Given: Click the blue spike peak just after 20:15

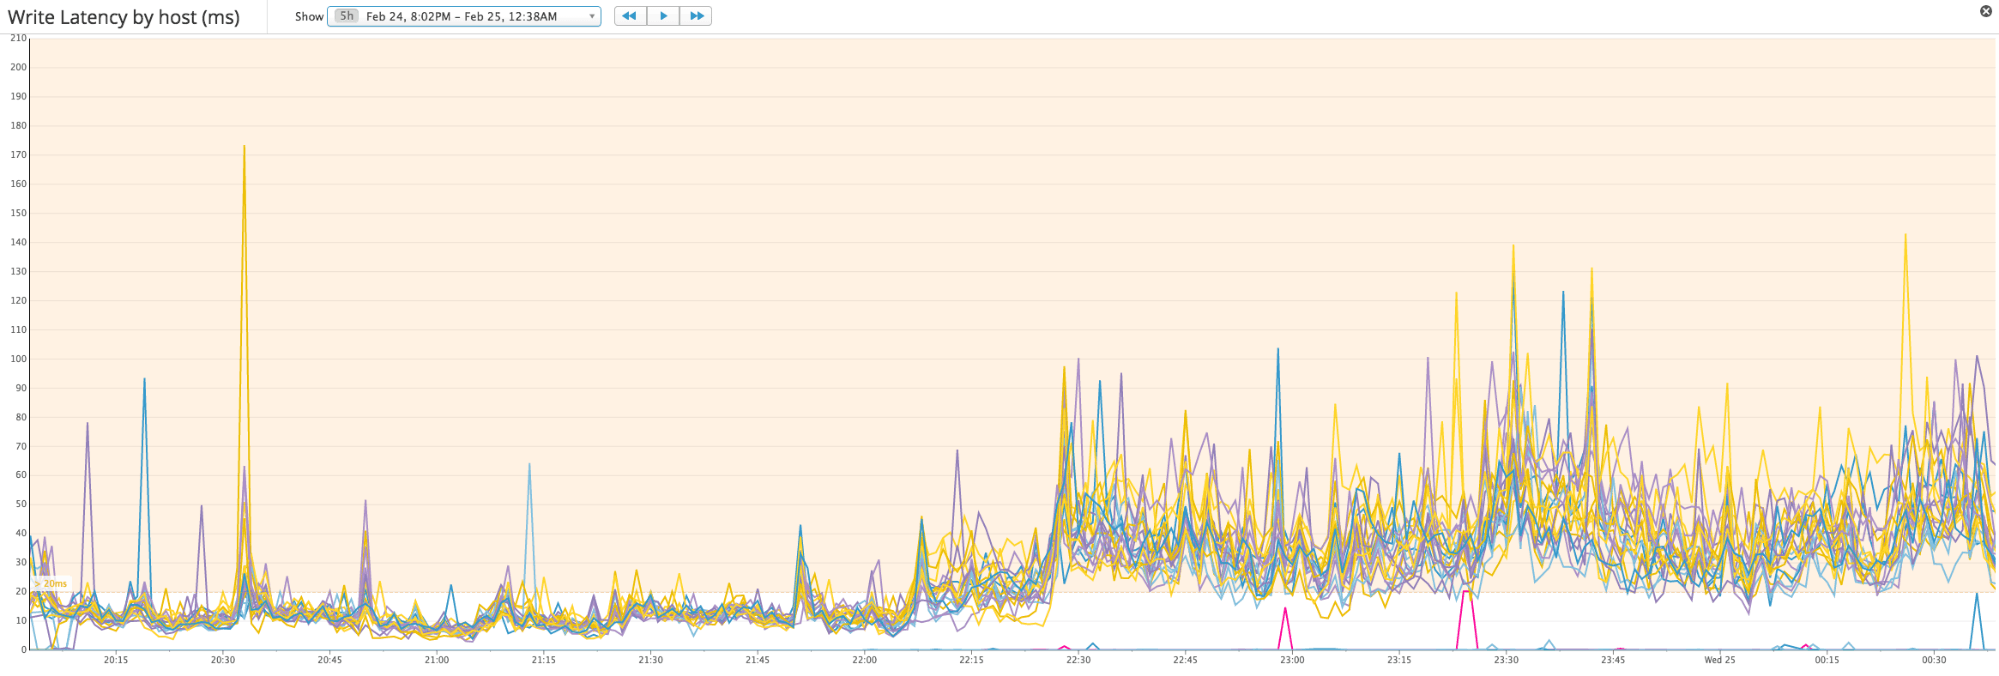Looking at the screenshot, I should (145, 380).
